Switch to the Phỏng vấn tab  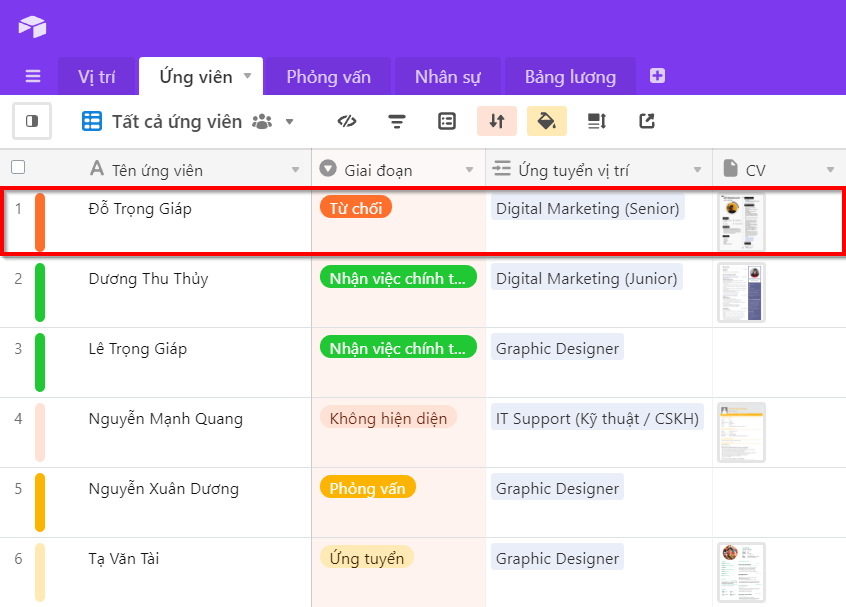coord(328,77)
